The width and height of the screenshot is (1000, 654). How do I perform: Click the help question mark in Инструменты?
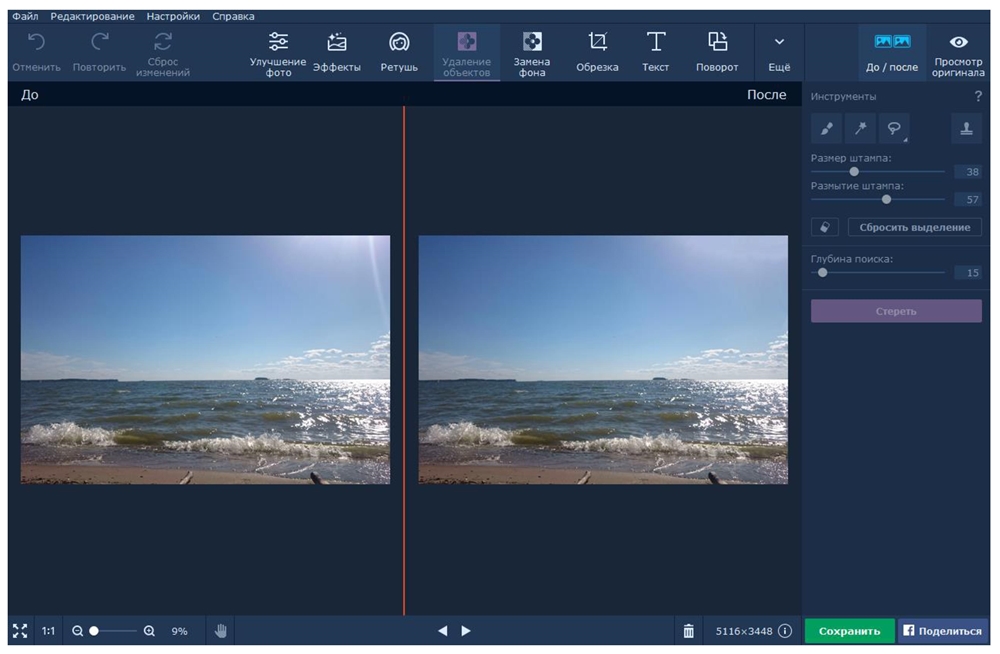(978, 96)
